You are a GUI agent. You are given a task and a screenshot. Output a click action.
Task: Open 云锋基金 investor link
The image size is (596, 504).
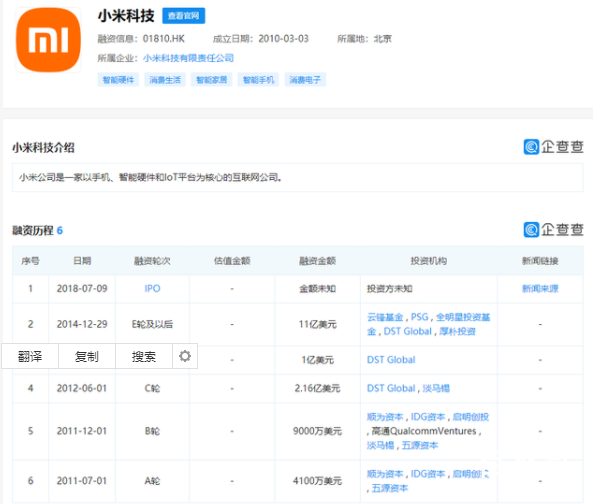point(385,317)
